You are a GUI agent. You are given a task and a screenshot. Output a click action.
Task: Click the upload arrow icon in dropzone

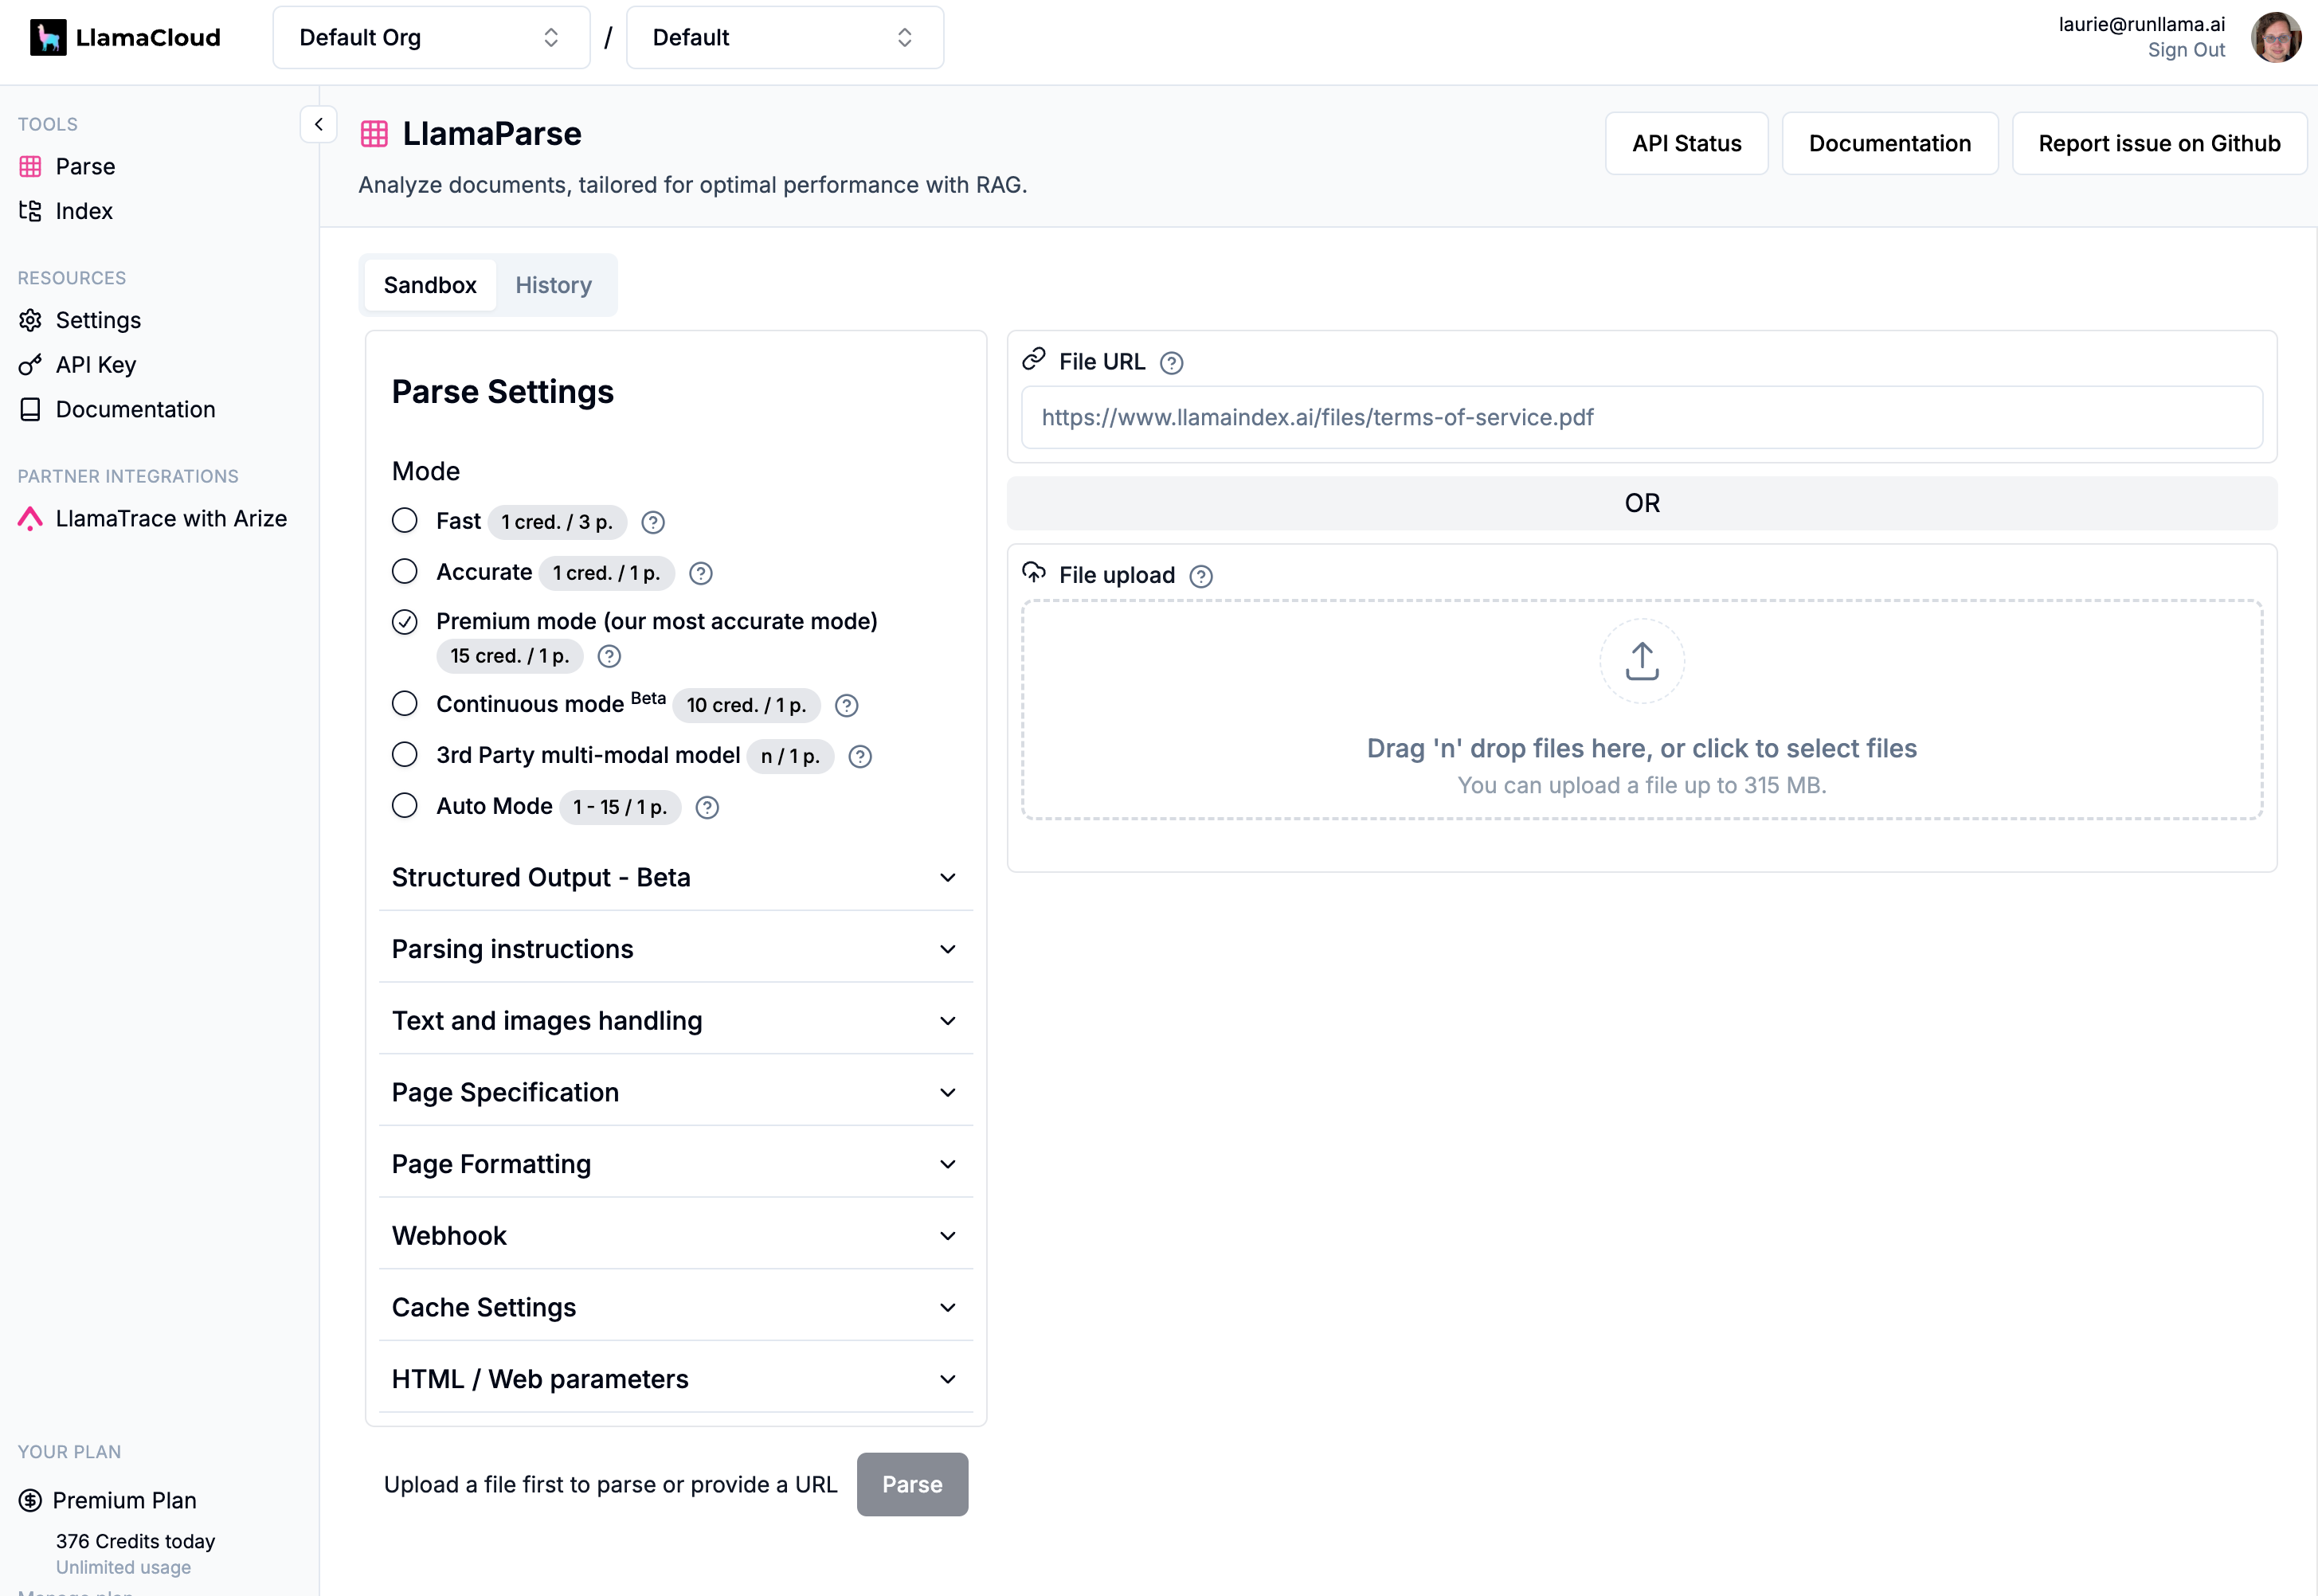pos(1641,661)
